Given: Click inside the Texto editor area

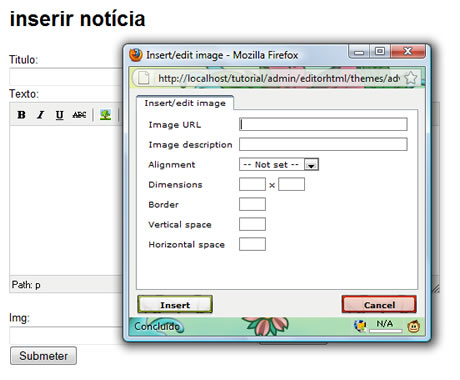Looking at the screenshot, I should pyautogui.click(x=66, y=200).
